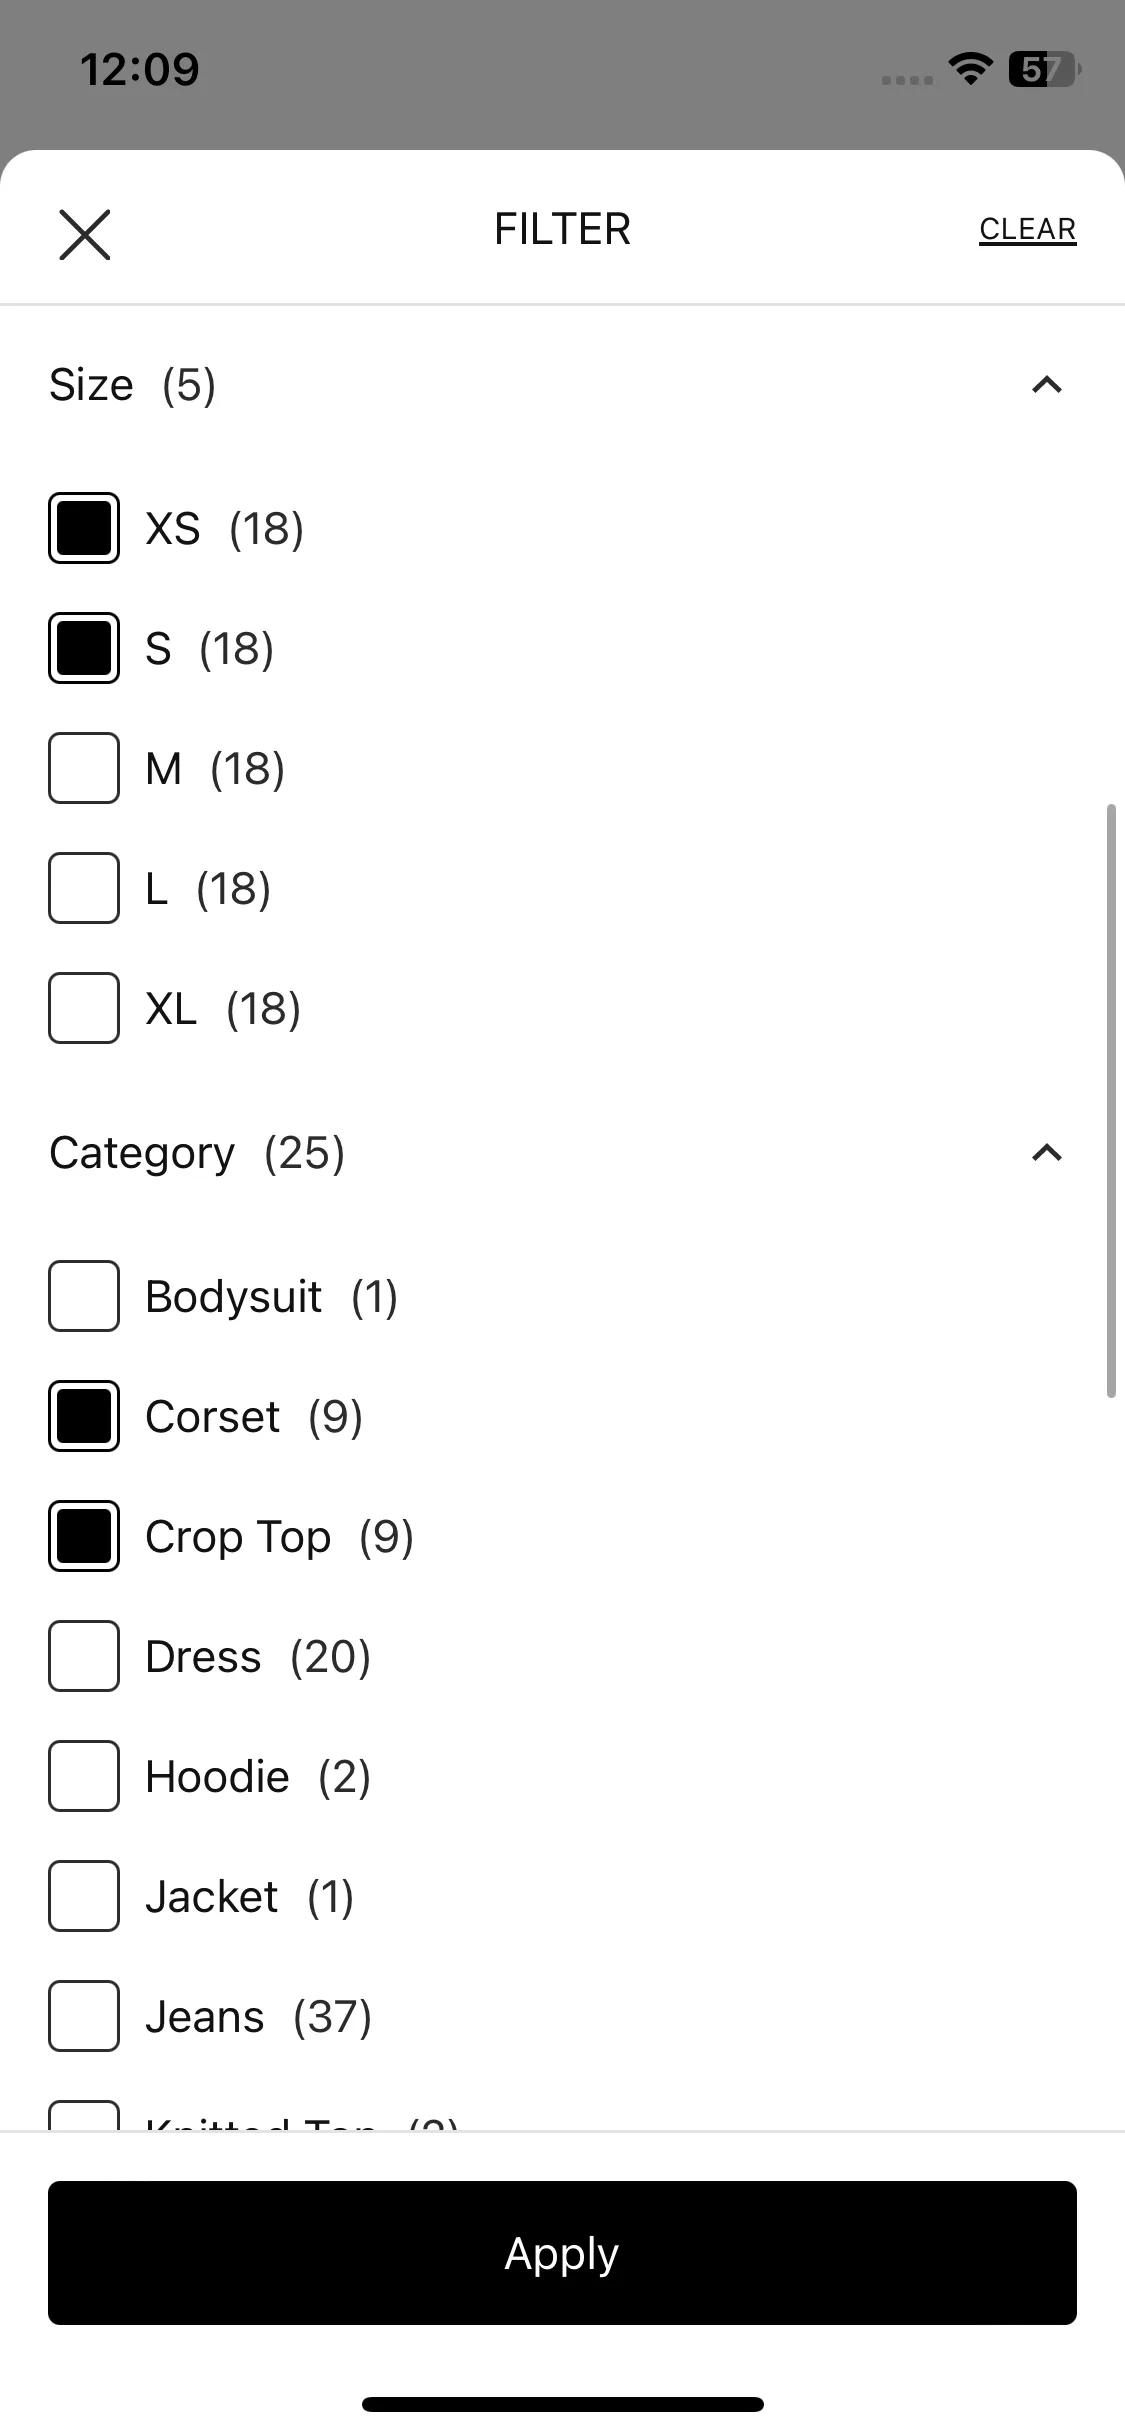Screen dimensions: 1125x2436
Task: Deselect the Corset category checkbox
Action: (x=84, y=1416)
